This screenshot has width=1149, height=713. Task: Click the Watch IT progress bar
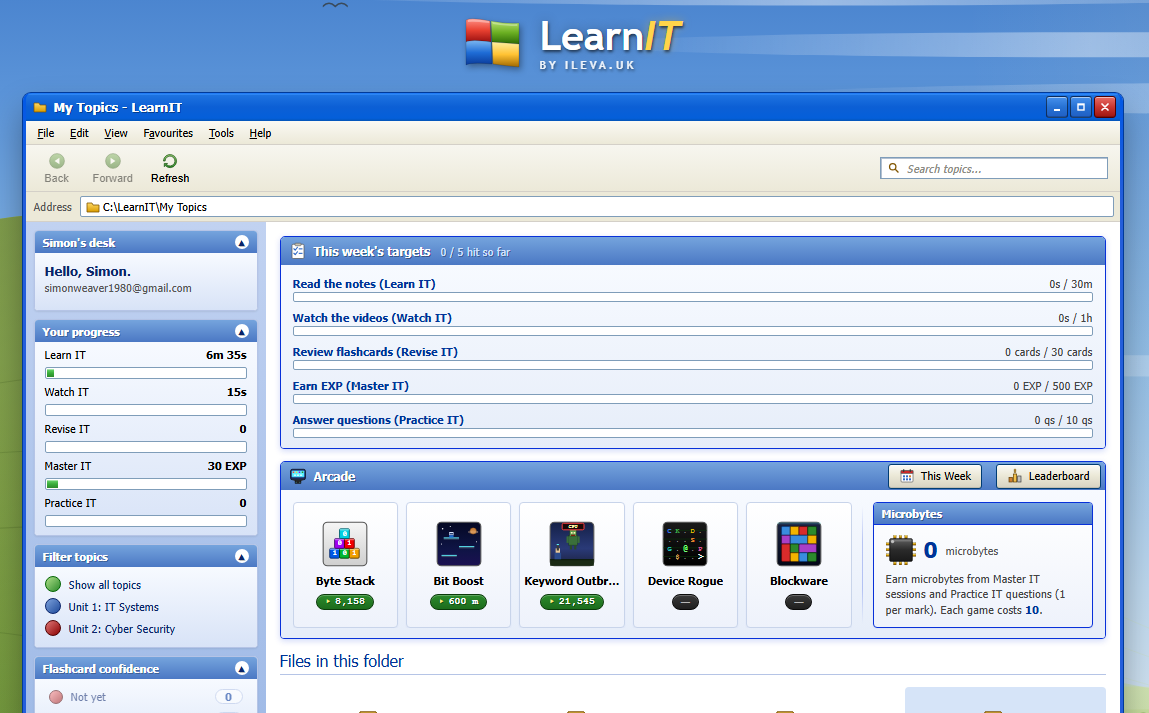pyautogui.click(x=146, y=410)
